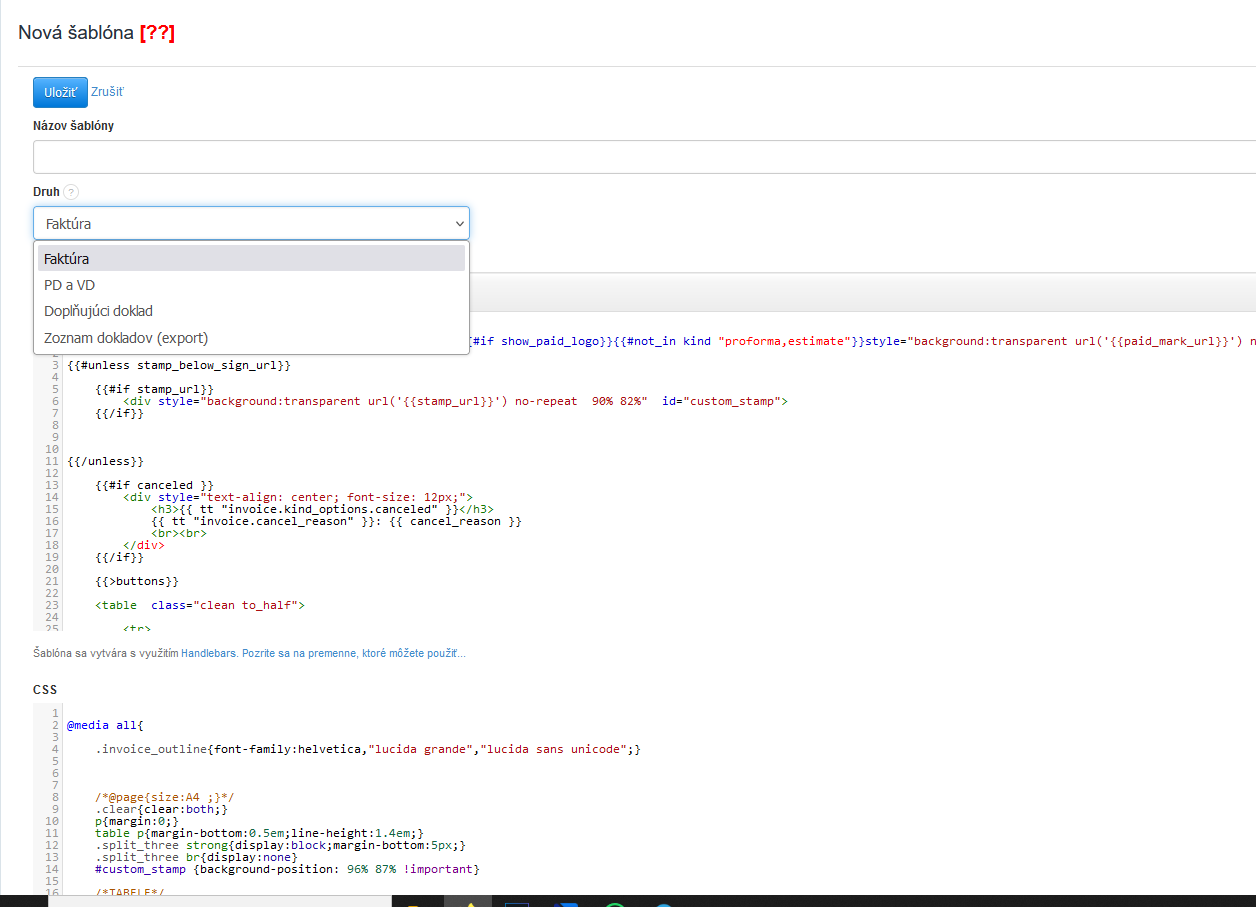Open the Handlebars documentation link
Screen dimensions: 1256x907
(x=209, y=653)
